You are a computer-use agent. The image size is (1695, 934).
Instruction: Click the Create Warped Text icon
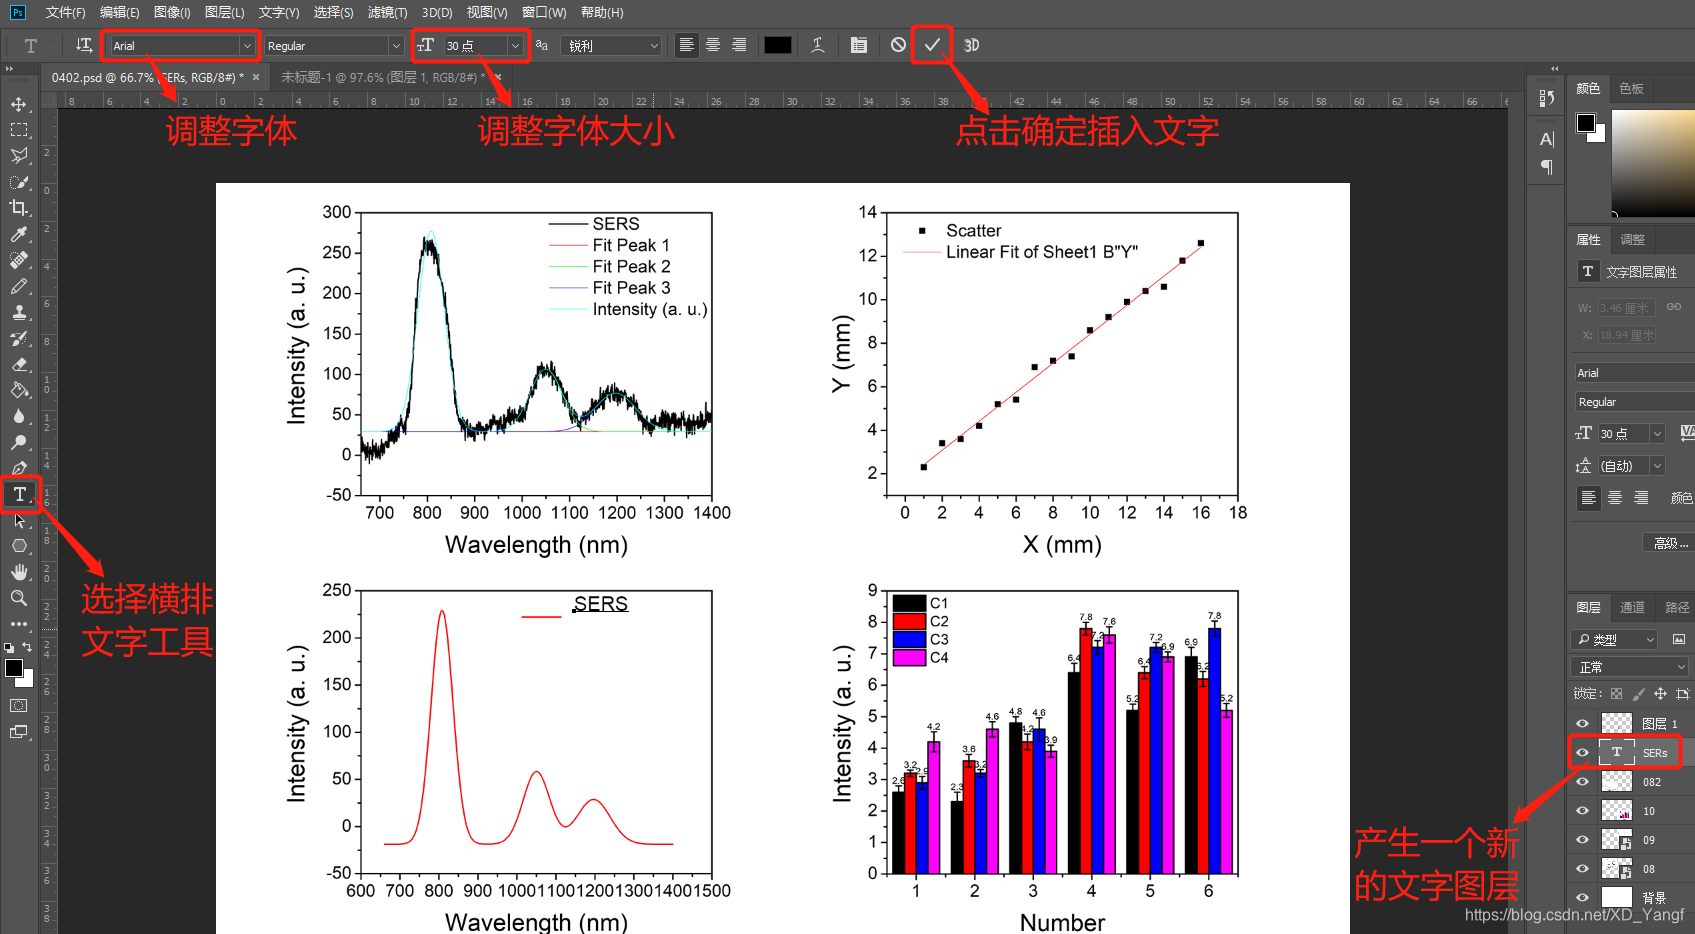818,45
